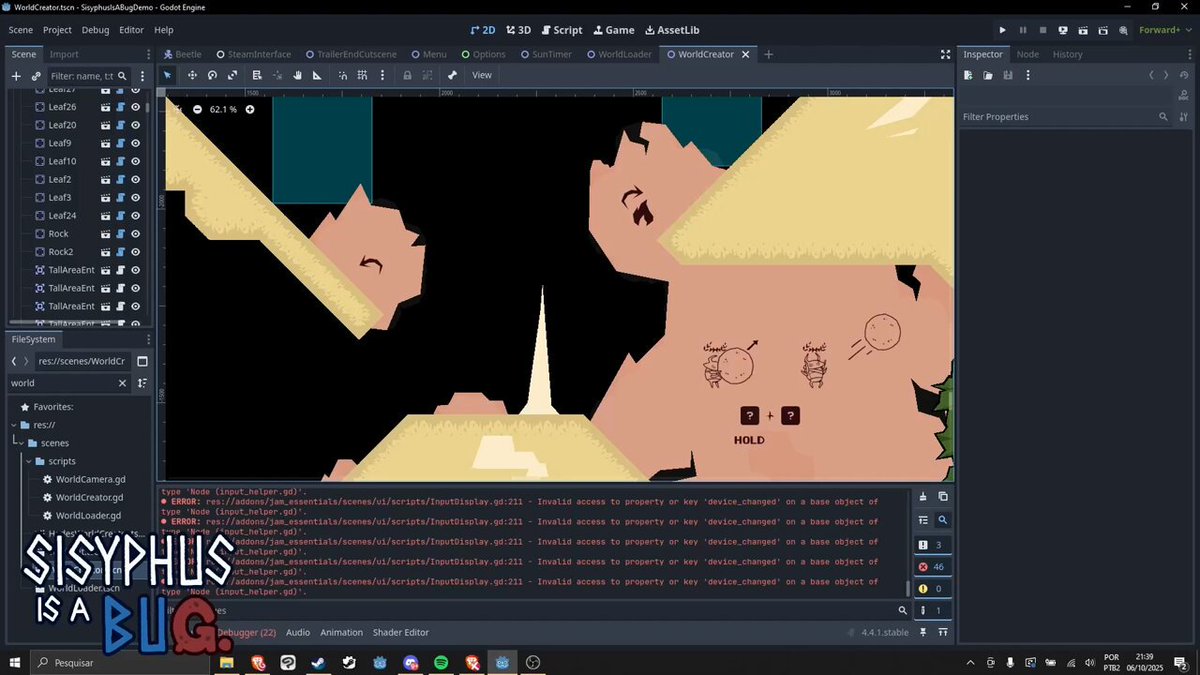Viewport: 1200px width, 675px height.
Task: Toggle visibility of the Rock node
Action: [135, 234]
